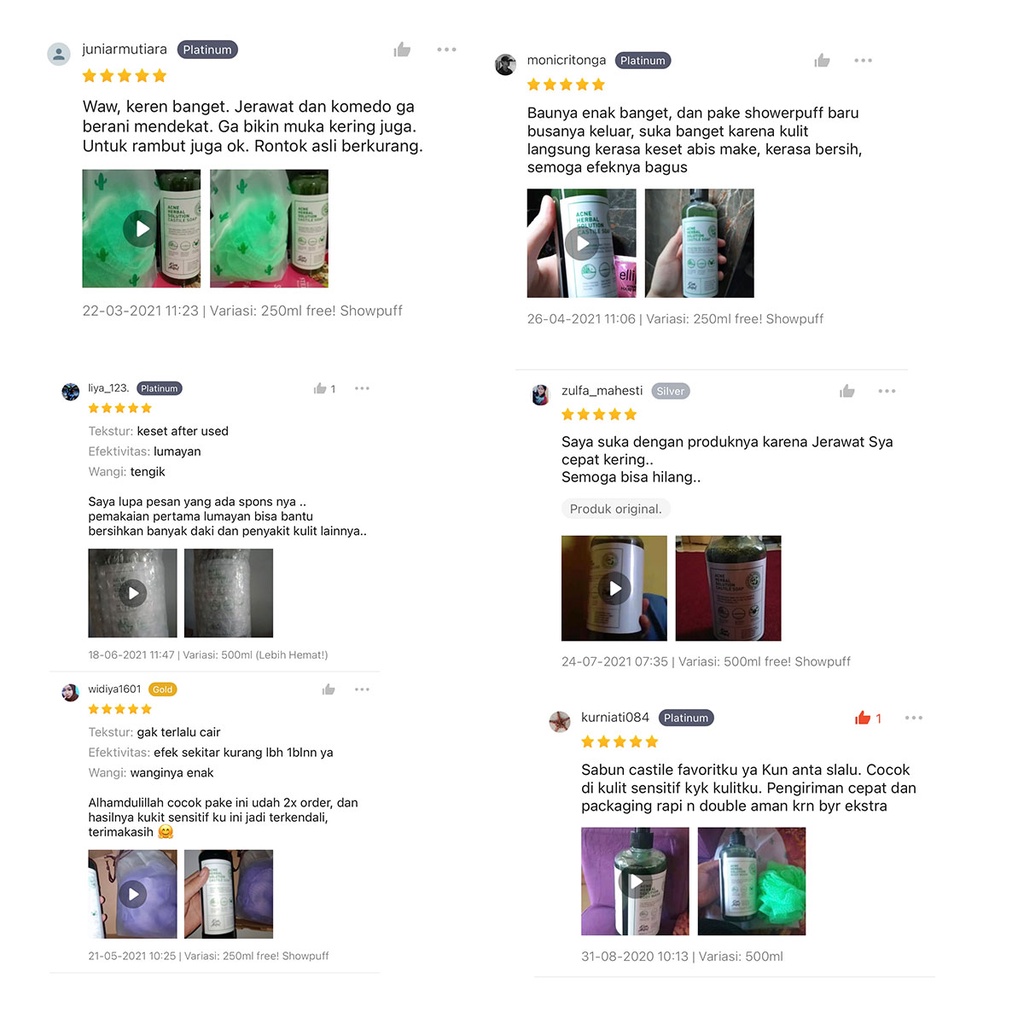Open more options for zulfa_mahesti's review
Viewport: 1024px width, 1024px height.
pos(887,391)
